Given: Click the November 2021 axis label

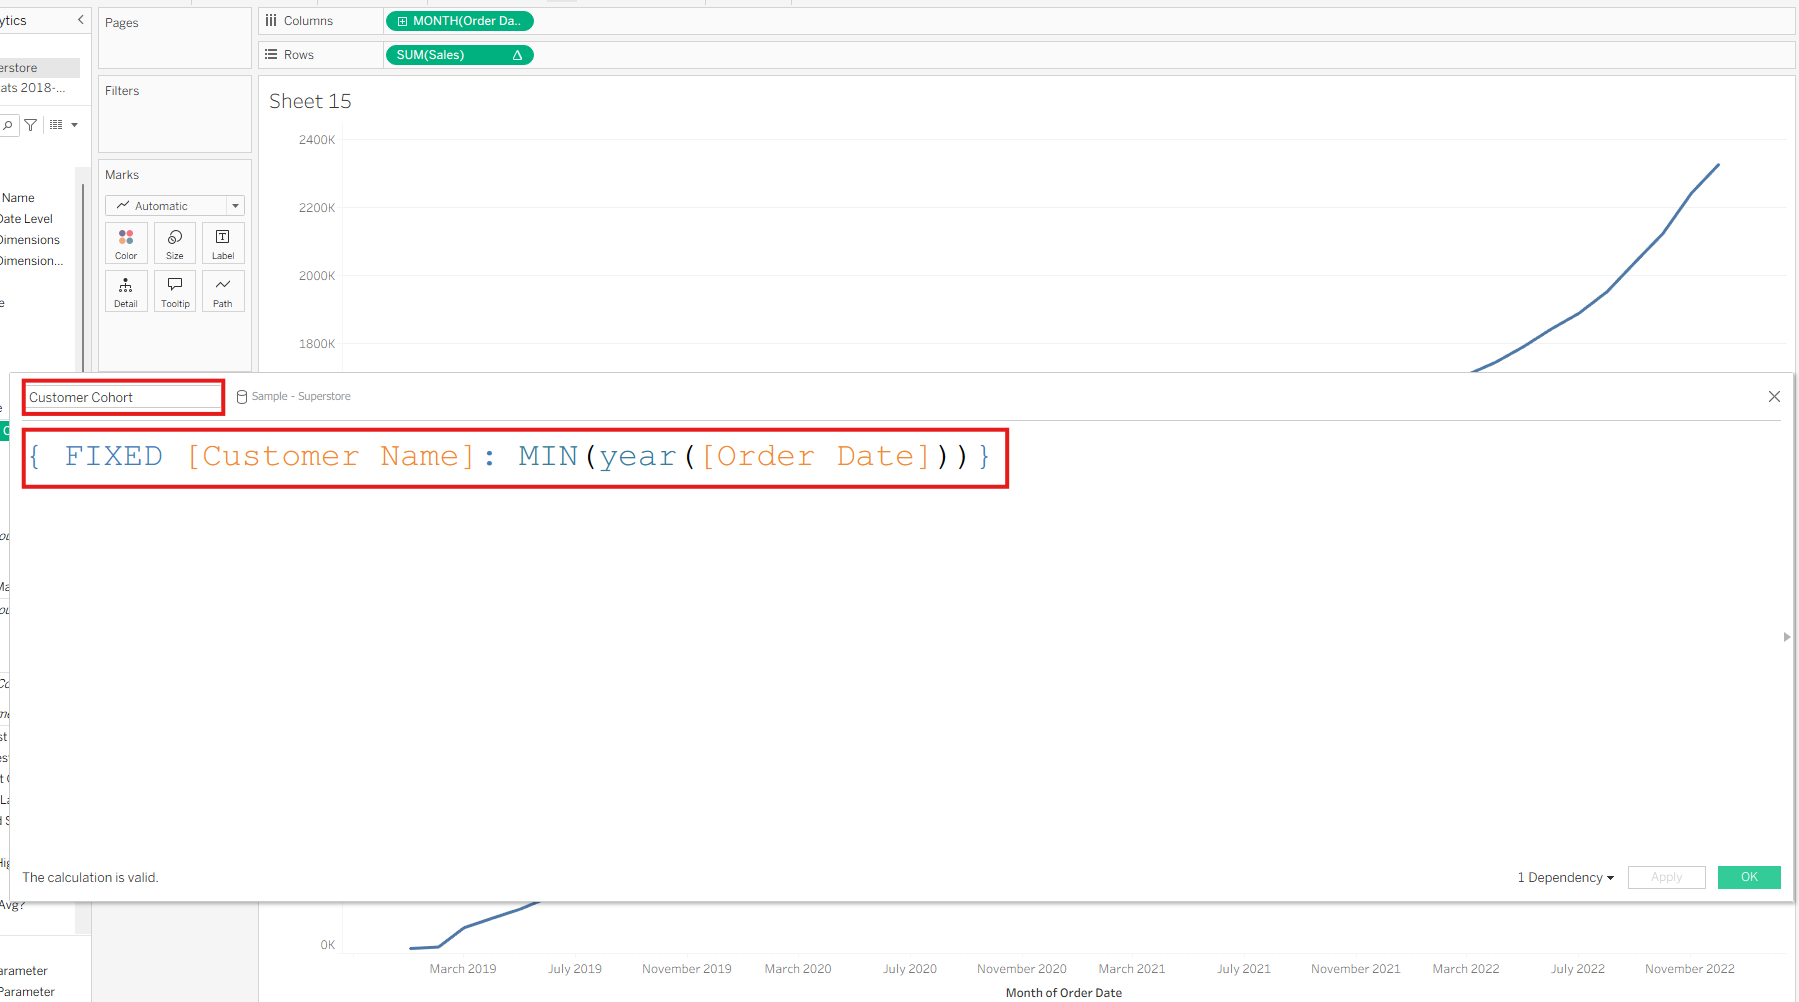Looking at the screenshot, I should (1356, 969).
